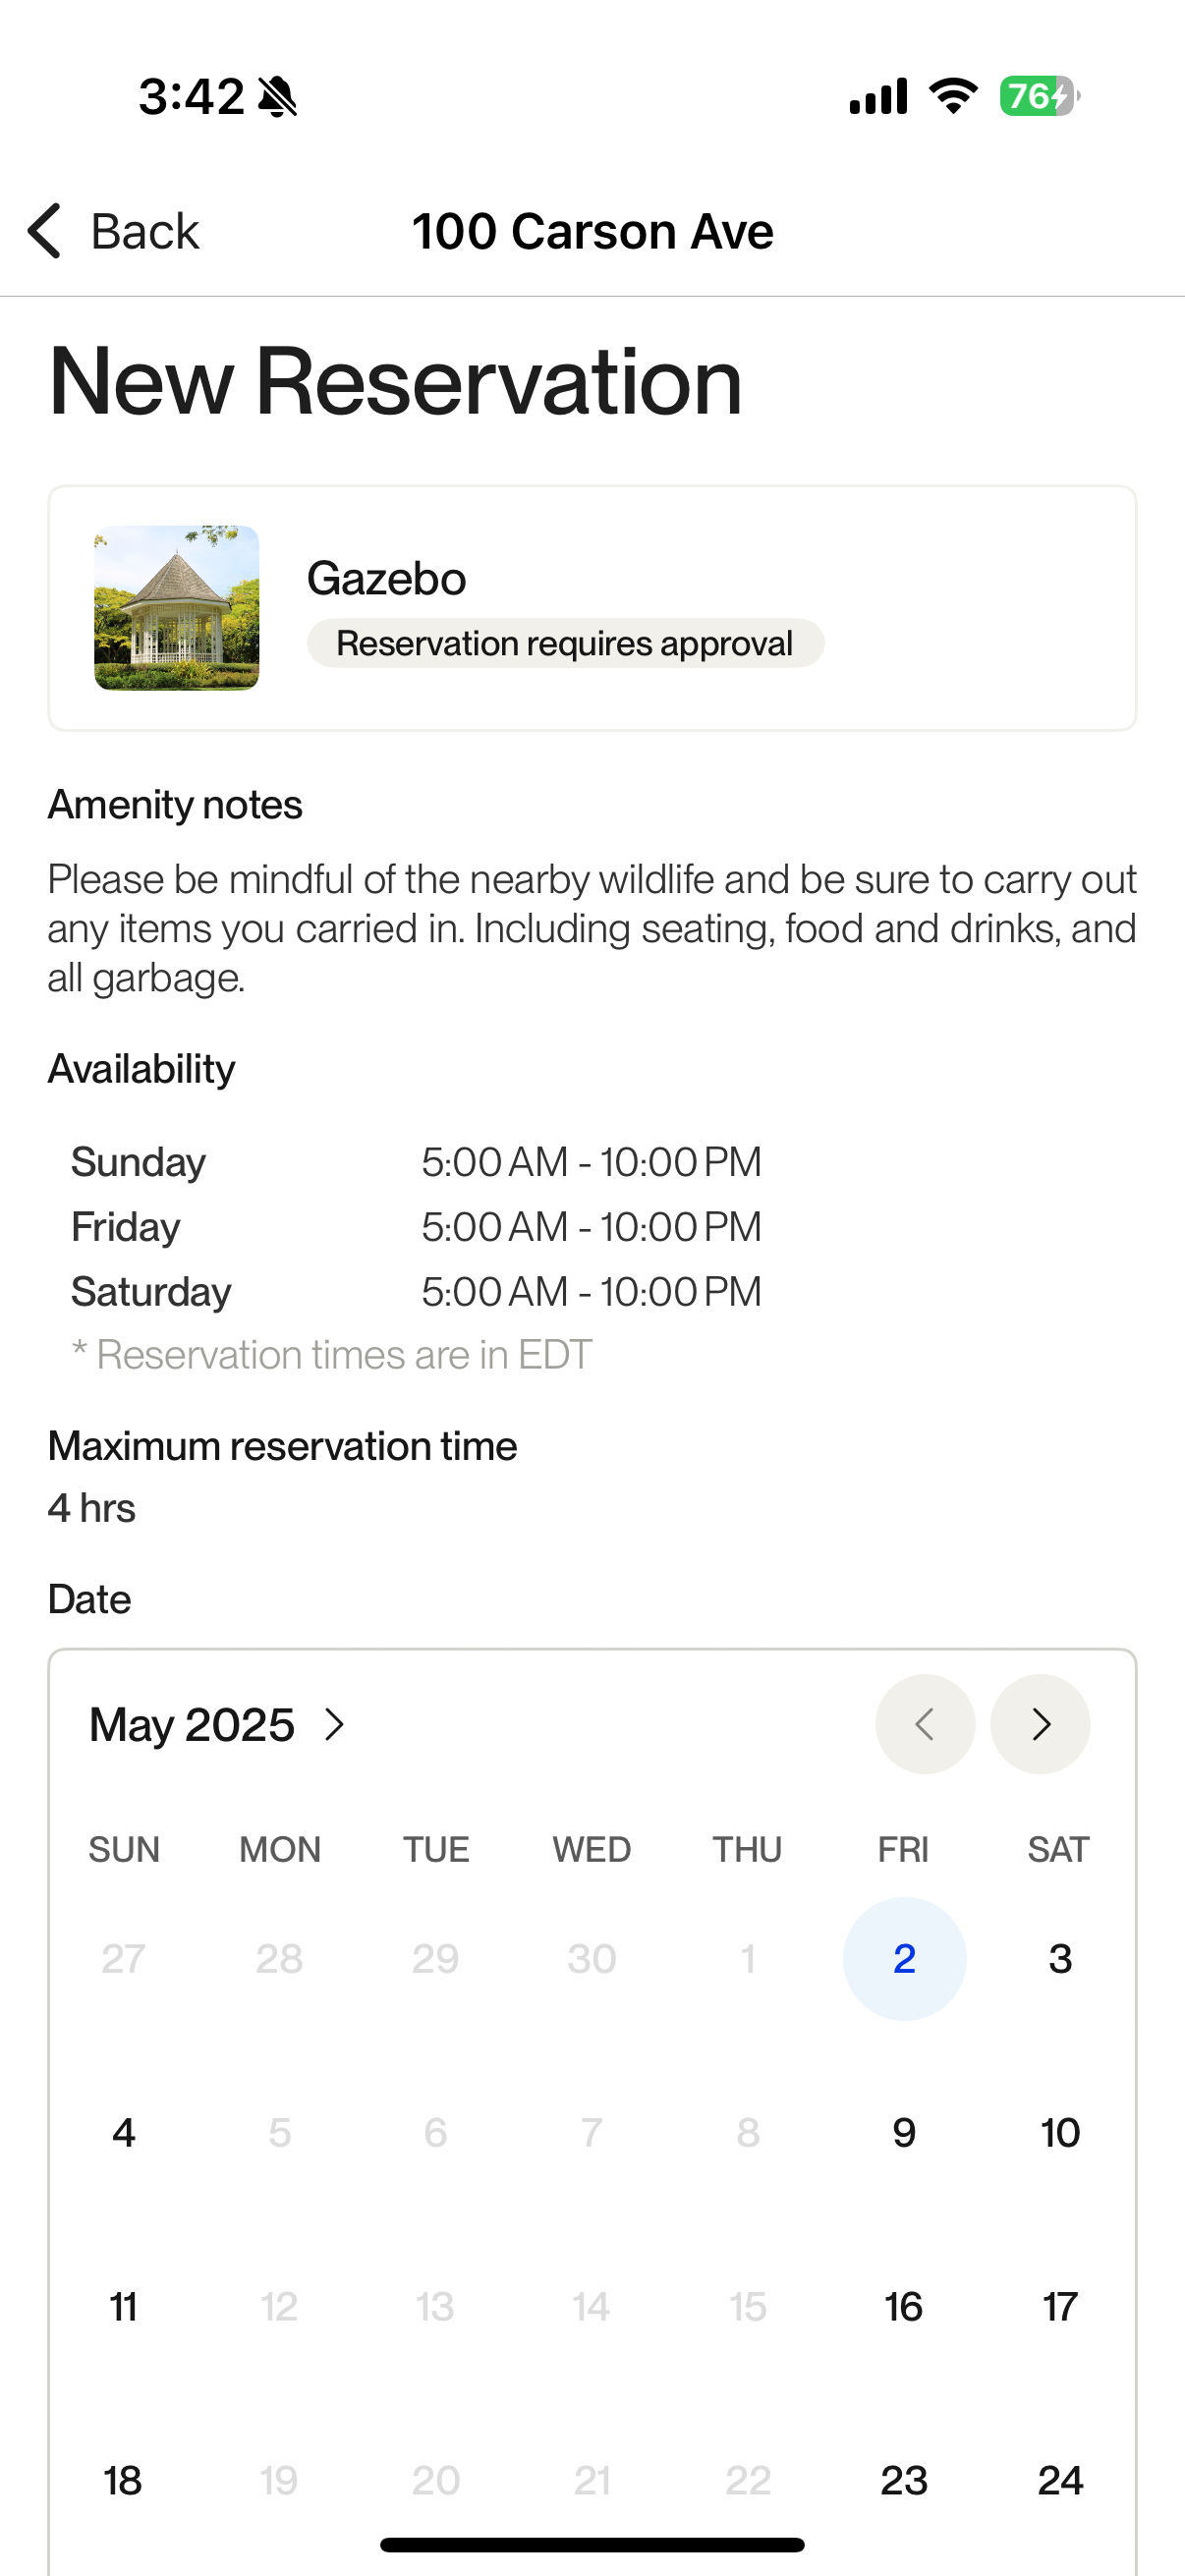Select Saturday May 3 on calendar

1060,1958
